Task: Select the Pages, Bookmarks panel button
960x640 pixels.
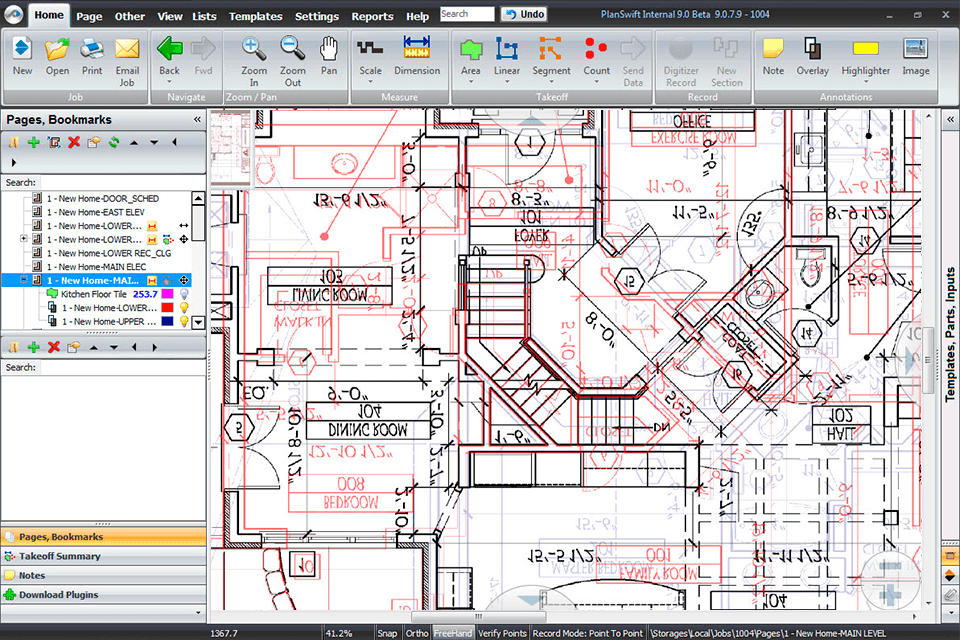Action: pos(103,536)
